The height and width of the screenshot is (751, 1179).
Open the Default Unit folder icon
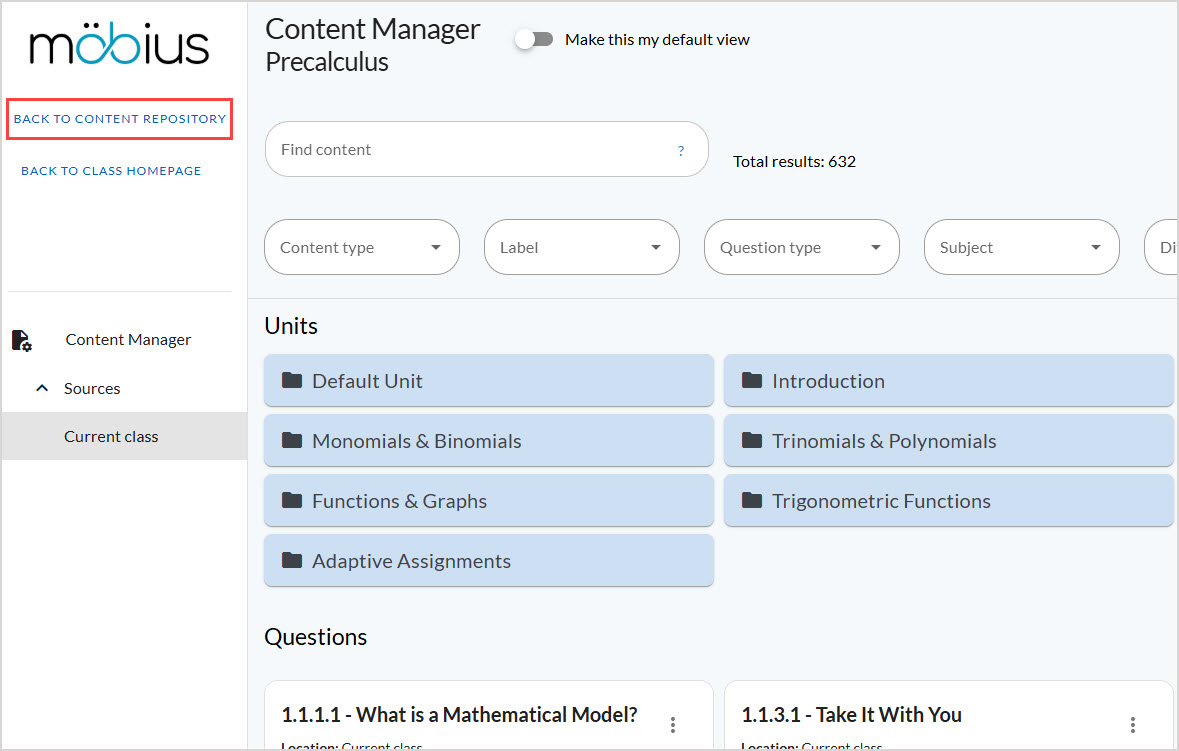(291, 381)
